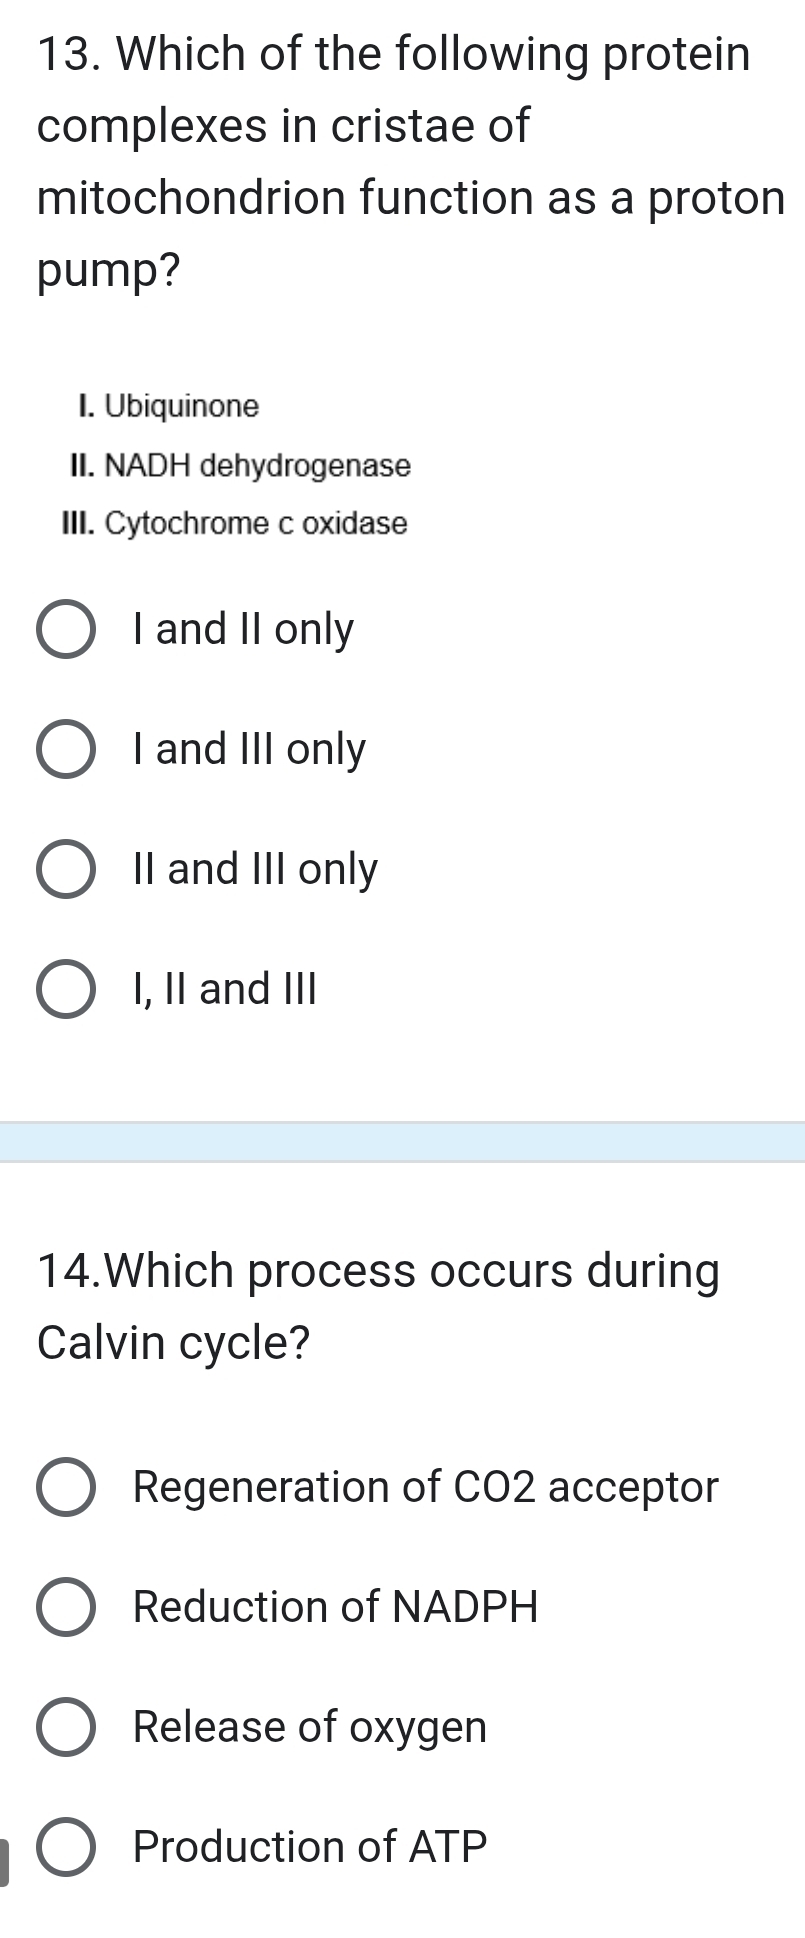Select "Release of oxygen" for question 14
Image resolution: width=805 pixels, height=1938 pixels.
pos(66,1727)
